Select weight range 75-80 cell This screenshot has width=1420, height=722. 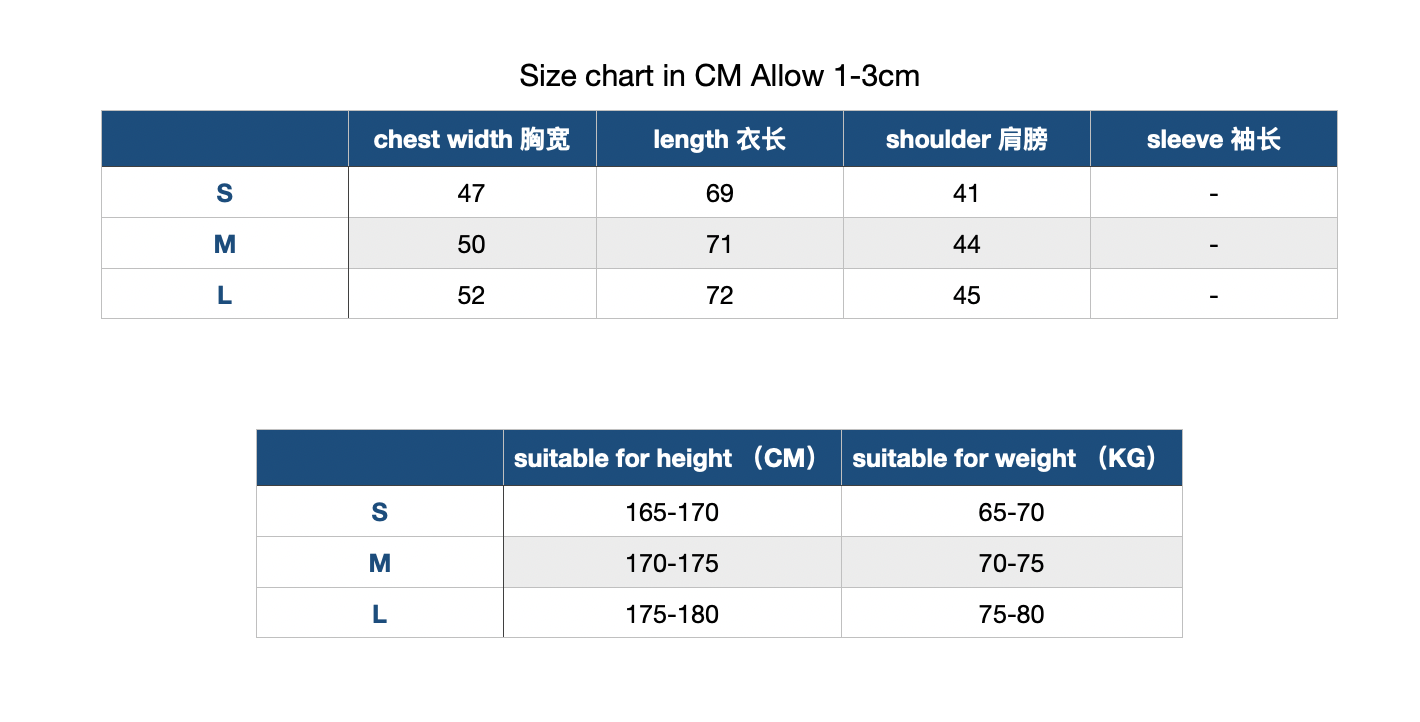[x=1012, y=614]
